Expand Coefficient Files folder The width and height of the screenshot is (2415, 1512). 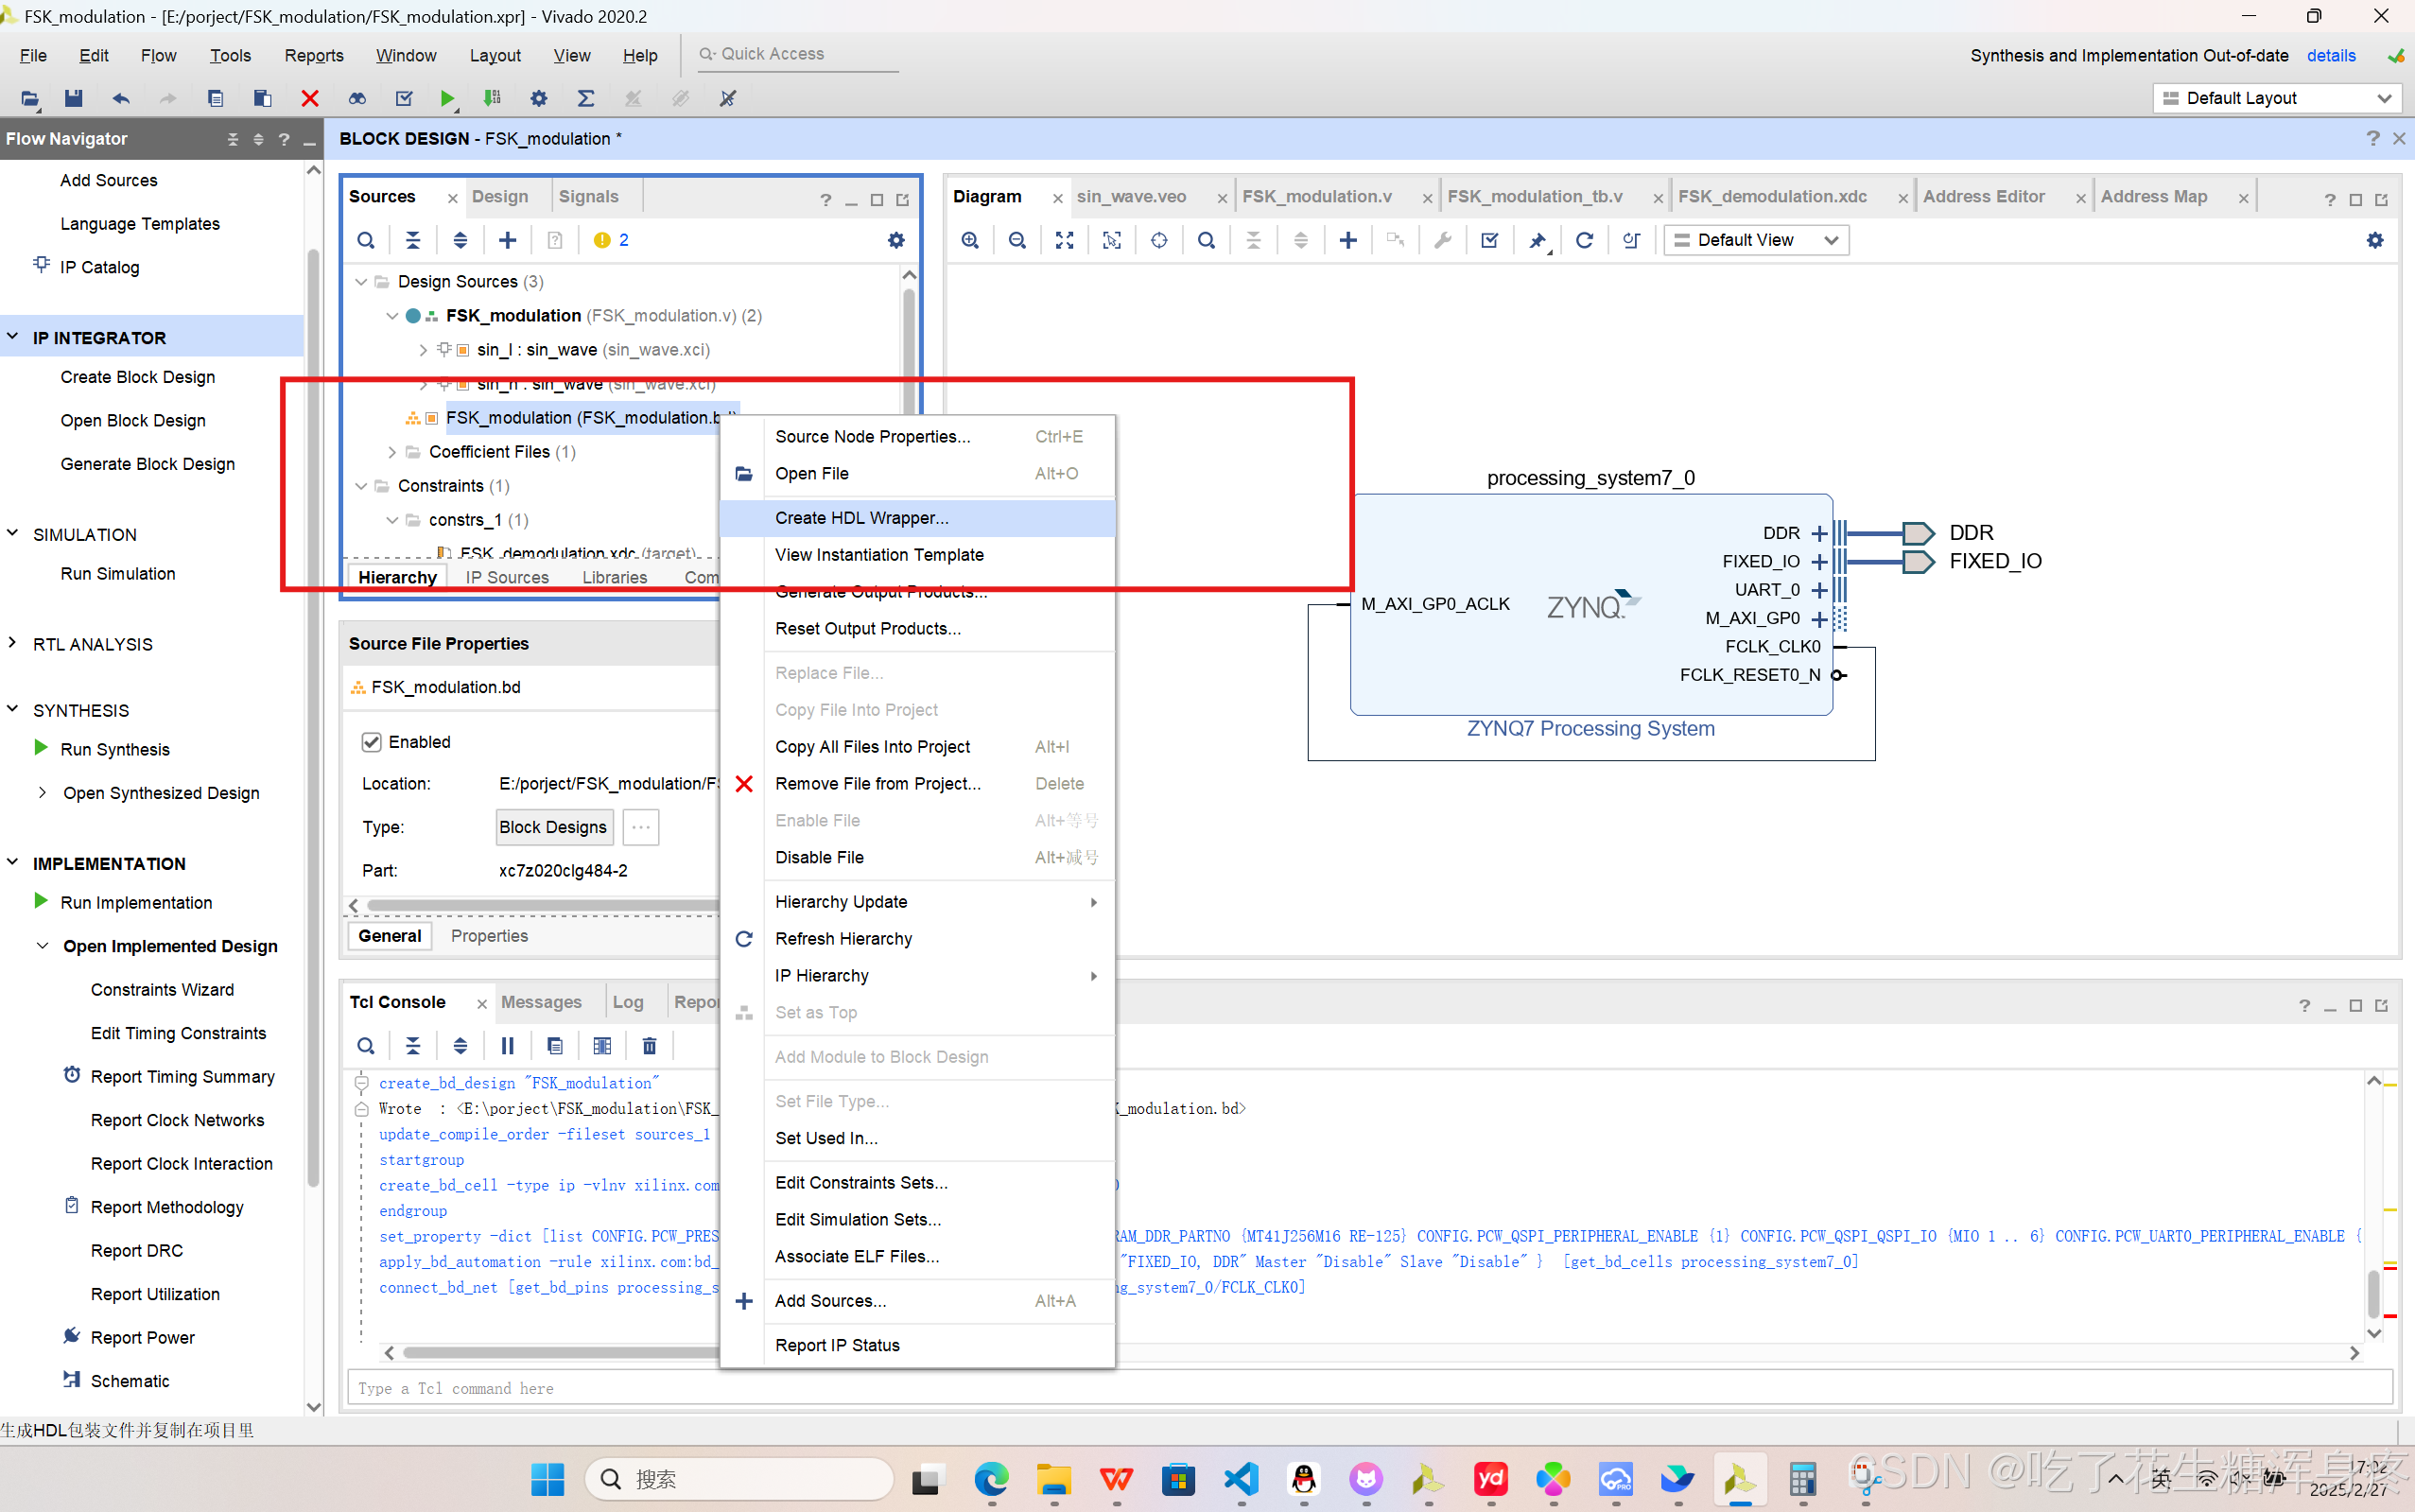[x=392, y=452]
